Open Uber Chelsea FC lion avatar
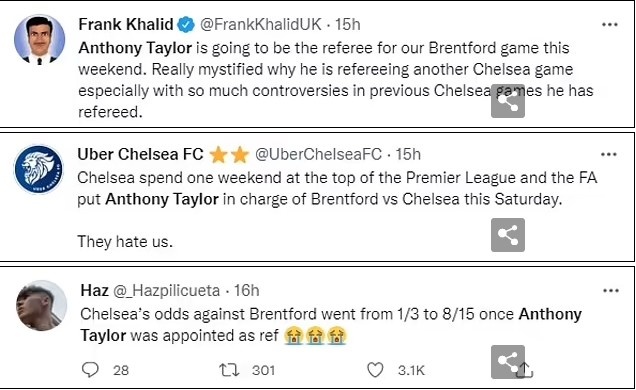The image size is (636, 390). 39,169
